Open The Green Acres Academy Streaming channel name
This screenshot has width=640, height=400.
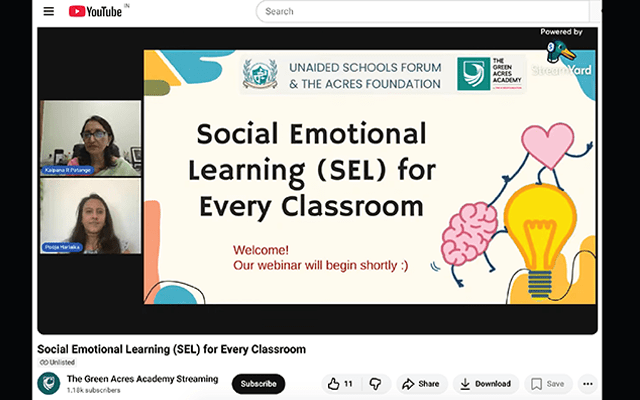tap(142, 378)
